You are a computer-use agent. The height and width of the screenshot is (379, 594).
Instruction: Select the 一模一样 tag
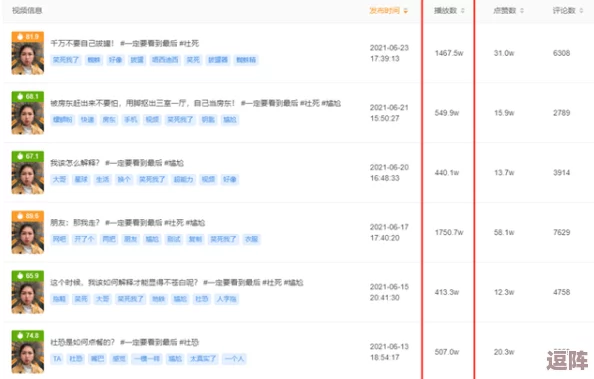click(x=147, y=359)
